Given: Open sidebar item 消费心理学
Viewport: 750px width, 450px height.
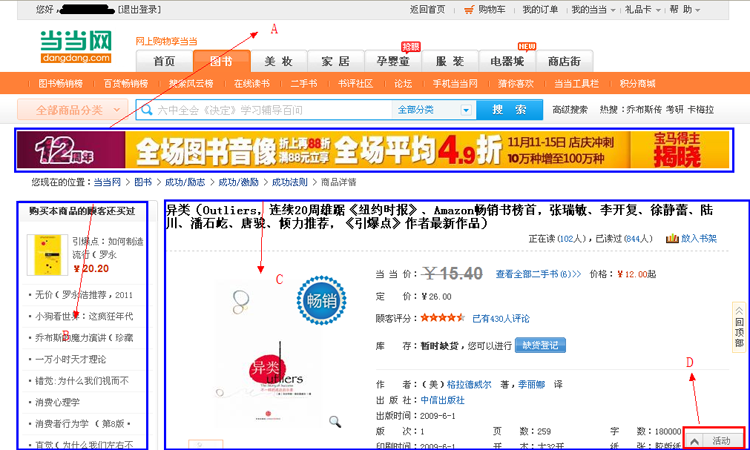Looking at the screenshot, I should (57, 402).
